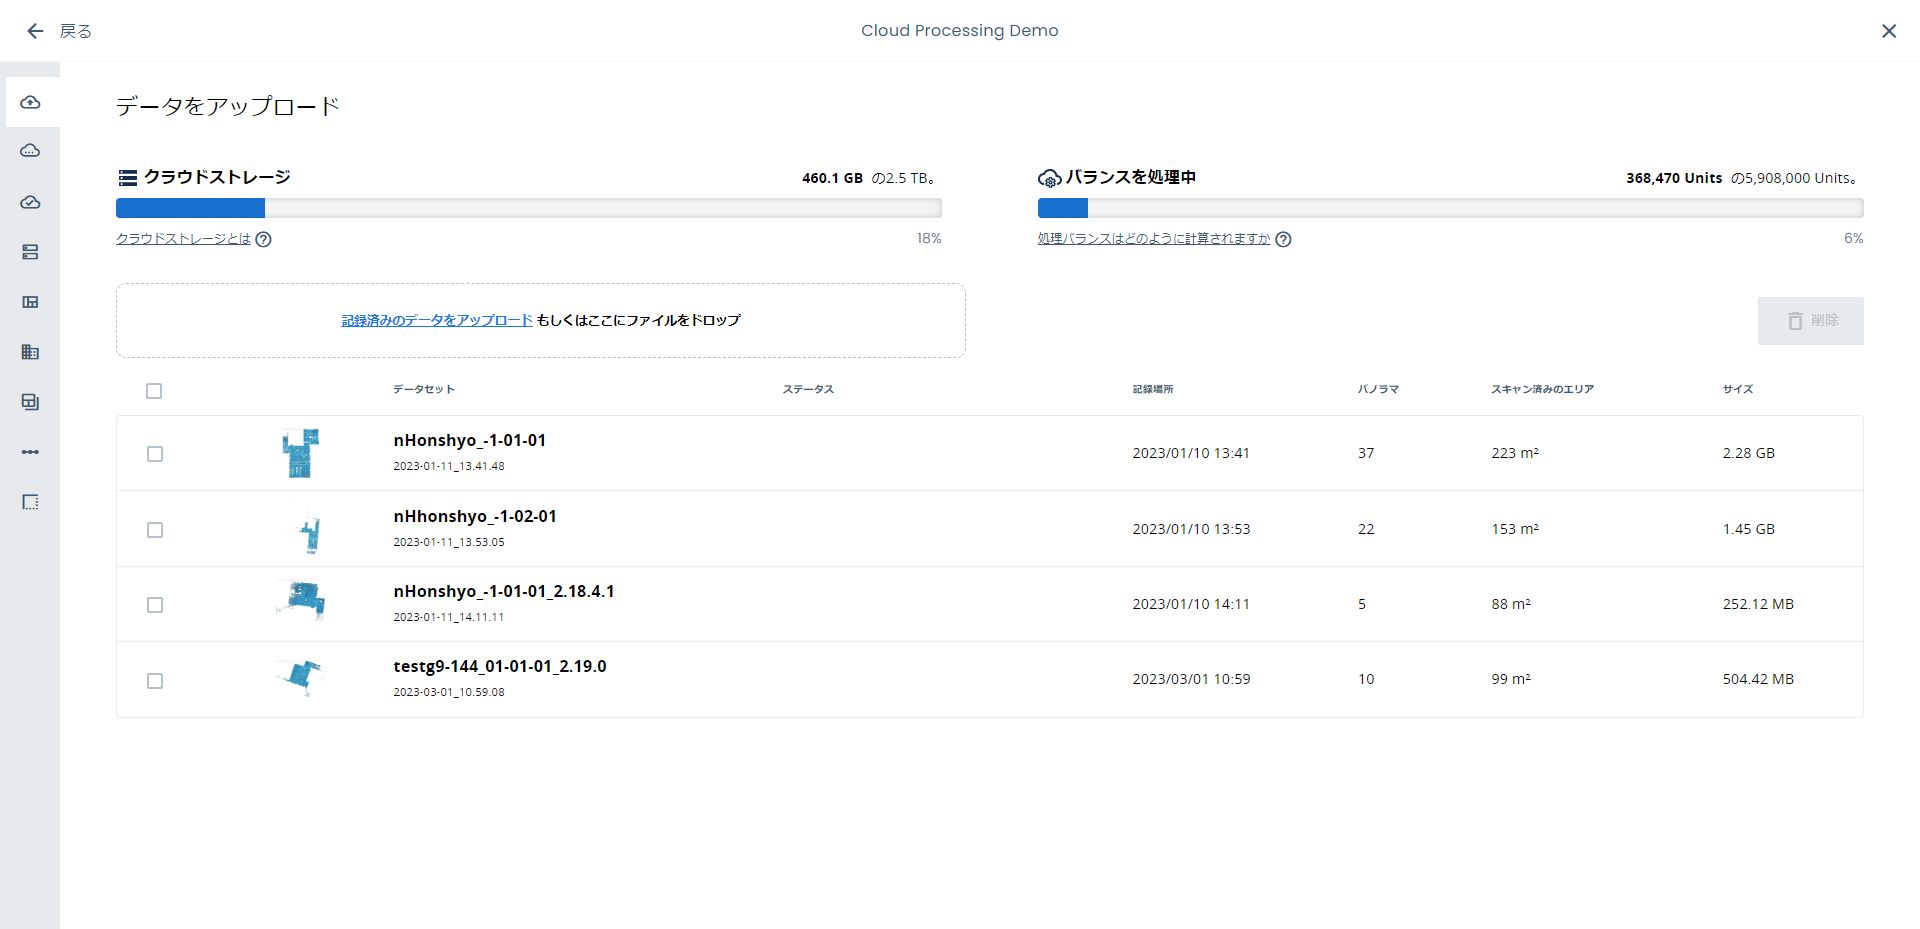Viewport: 1920px width, 929px height.
Task: Click the 368,470 Units balance value
Action: [x=1674, y=178]
